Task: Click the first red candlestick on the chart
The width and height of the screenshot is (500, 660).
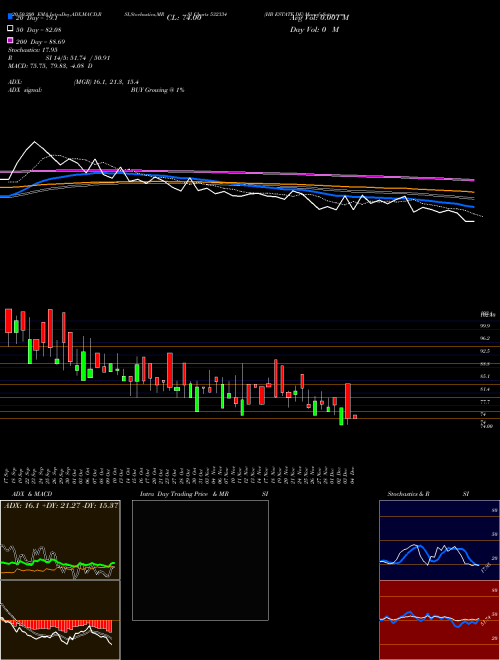Action: 8,321
